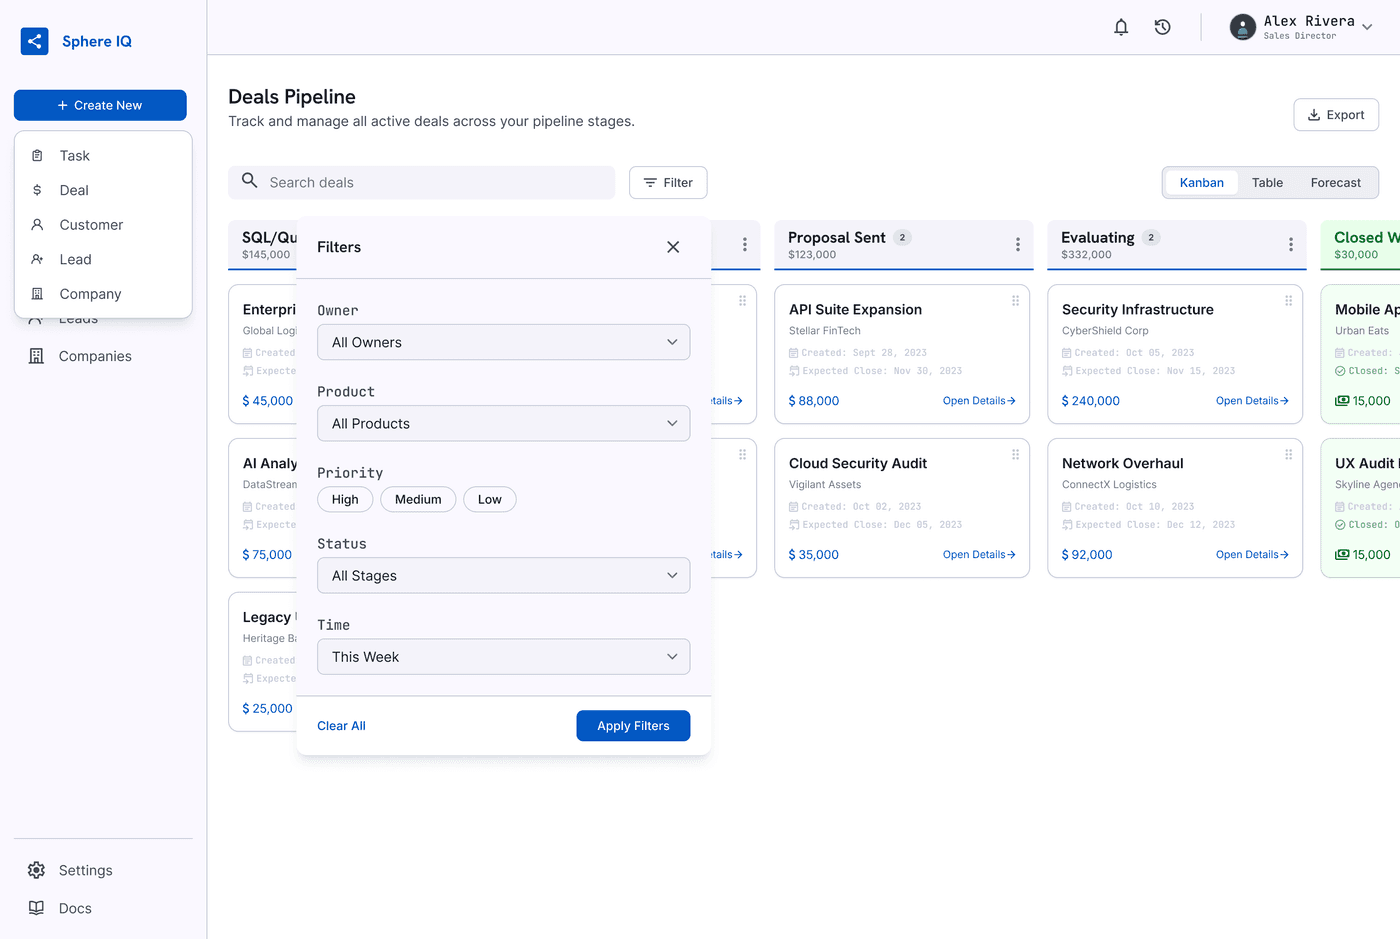Open Docs in the sidebar

[103, 908]
